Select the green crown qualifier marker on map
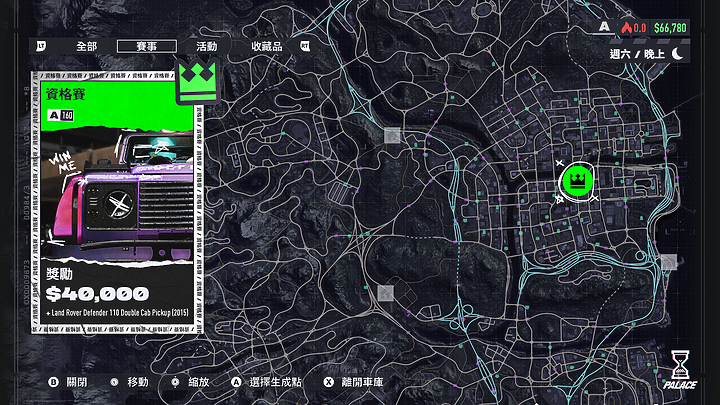The height and width of the screenshot is (405, 720). tap(577, 181)
